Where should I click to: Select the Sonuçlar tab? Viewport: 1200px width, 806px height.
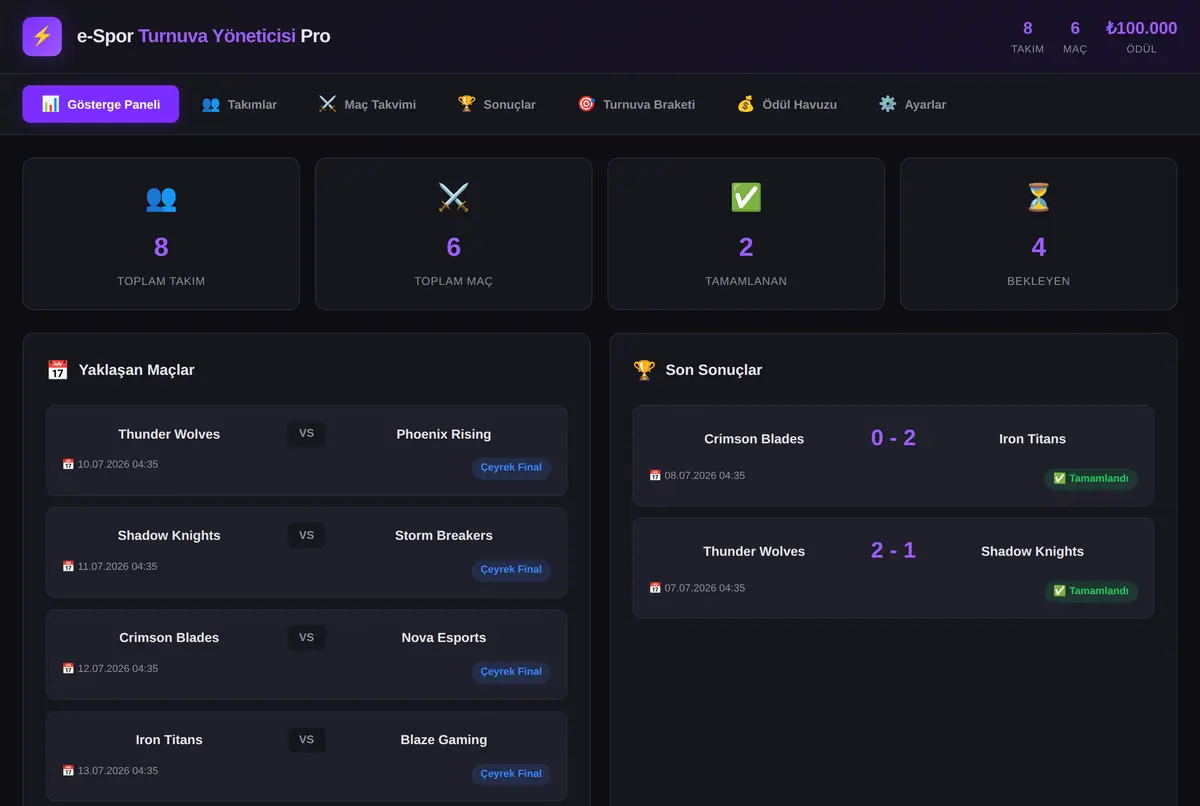pyautogui.click(x=497, y=104)
